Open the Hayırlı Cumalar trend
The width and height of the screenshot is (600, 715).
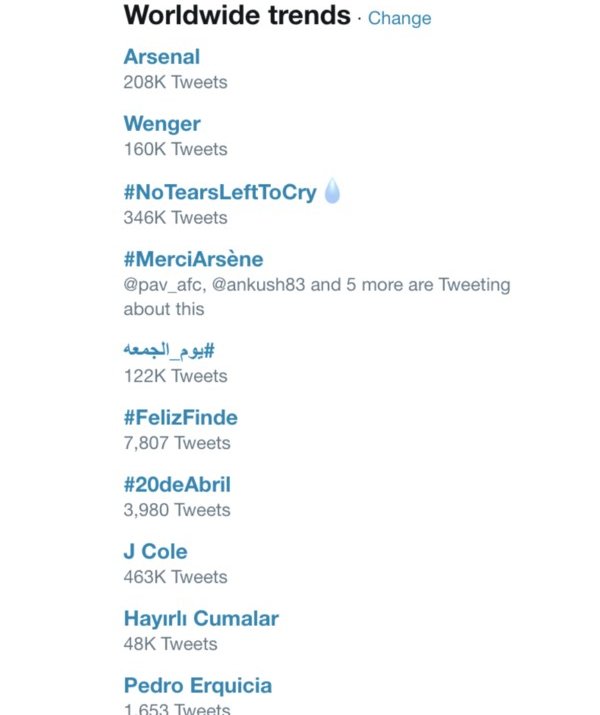(x=201, y=618)
